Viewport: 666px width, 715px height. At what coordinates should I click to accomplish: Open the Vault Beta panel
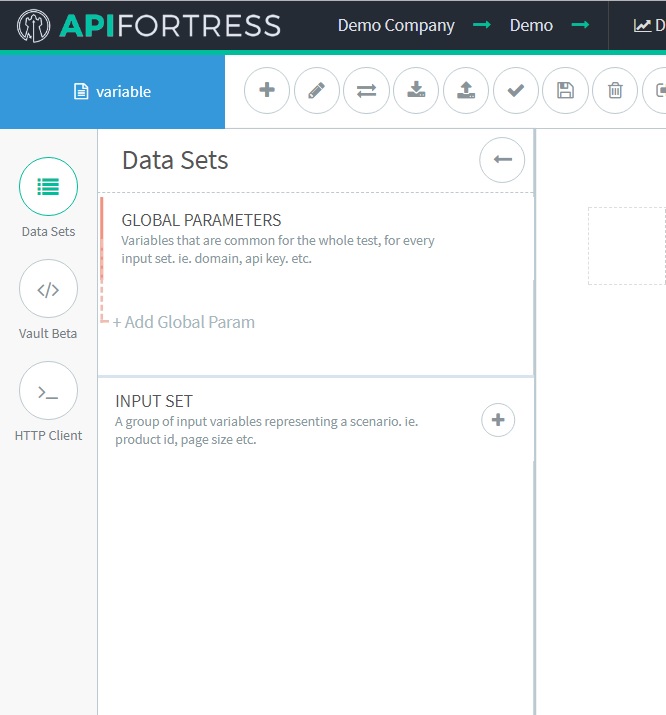pos(48,289)
